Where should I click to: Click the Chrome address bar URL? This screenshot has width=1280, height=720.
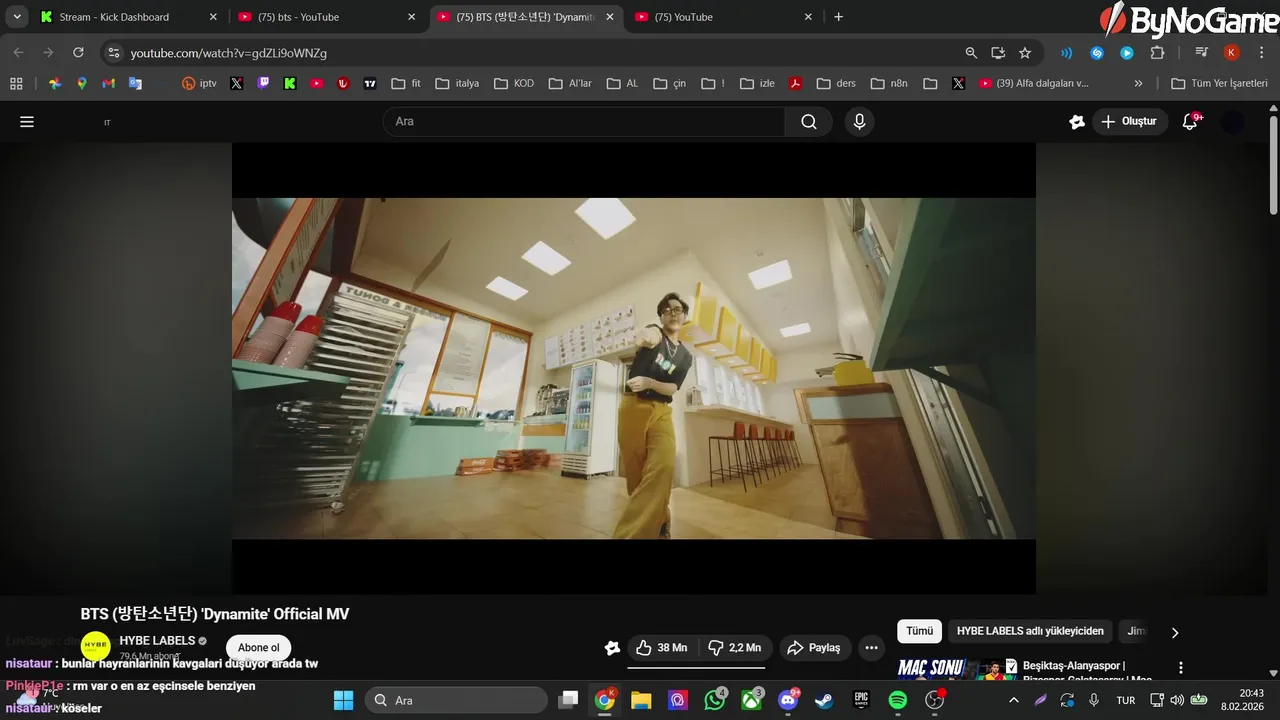tap(228, 53)
